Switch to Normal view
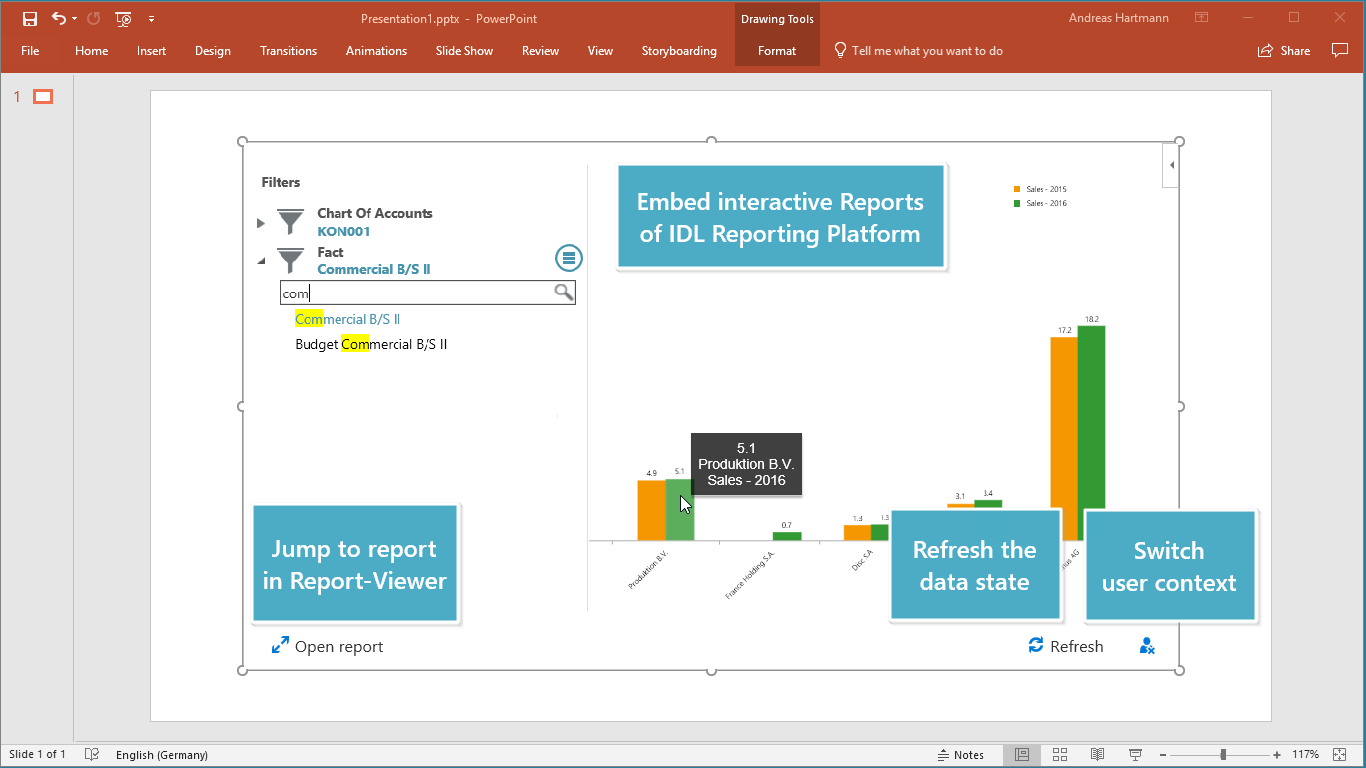 (1022, 755)
